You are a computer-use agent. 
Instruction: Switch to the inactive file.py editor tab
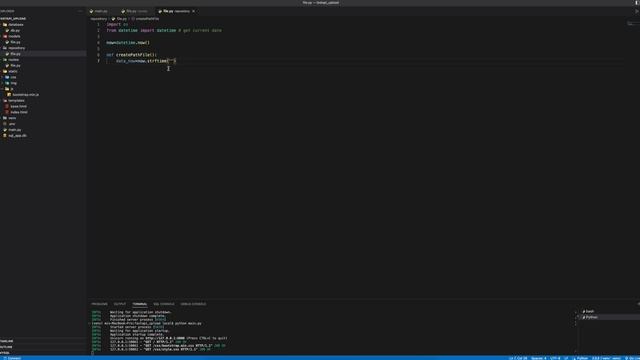[x=137, y=11]
